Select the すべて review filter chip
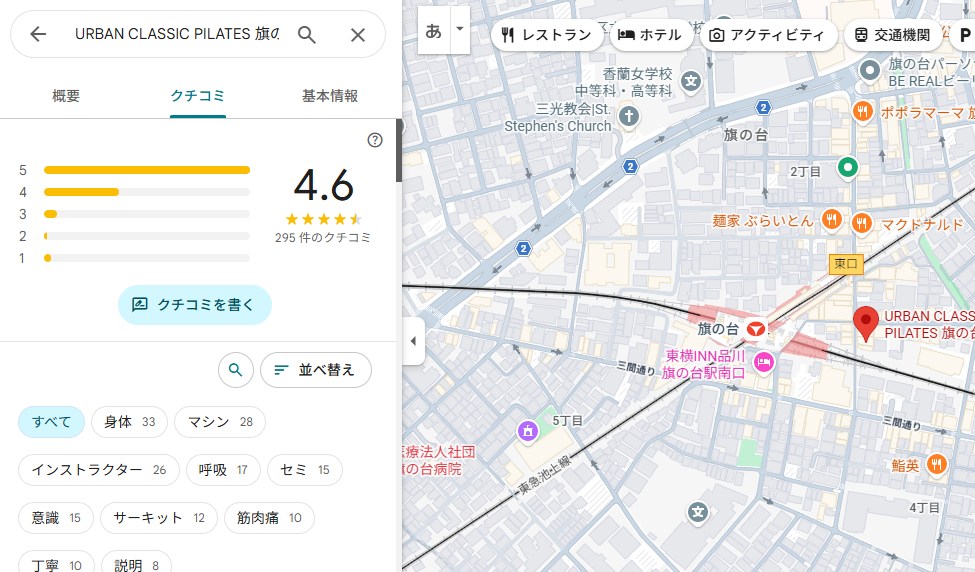 (51, 422)
